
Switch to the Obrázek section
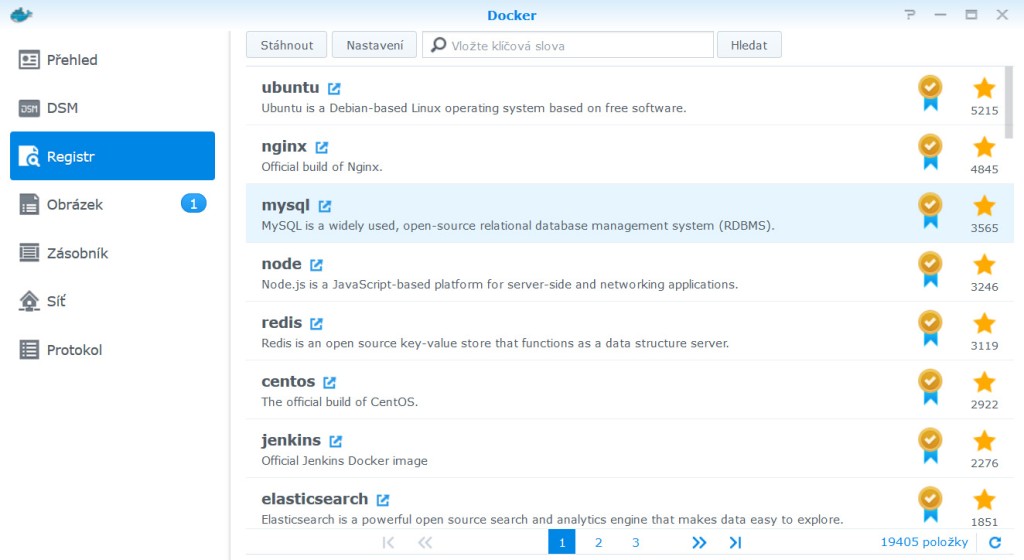pos(112,204)
